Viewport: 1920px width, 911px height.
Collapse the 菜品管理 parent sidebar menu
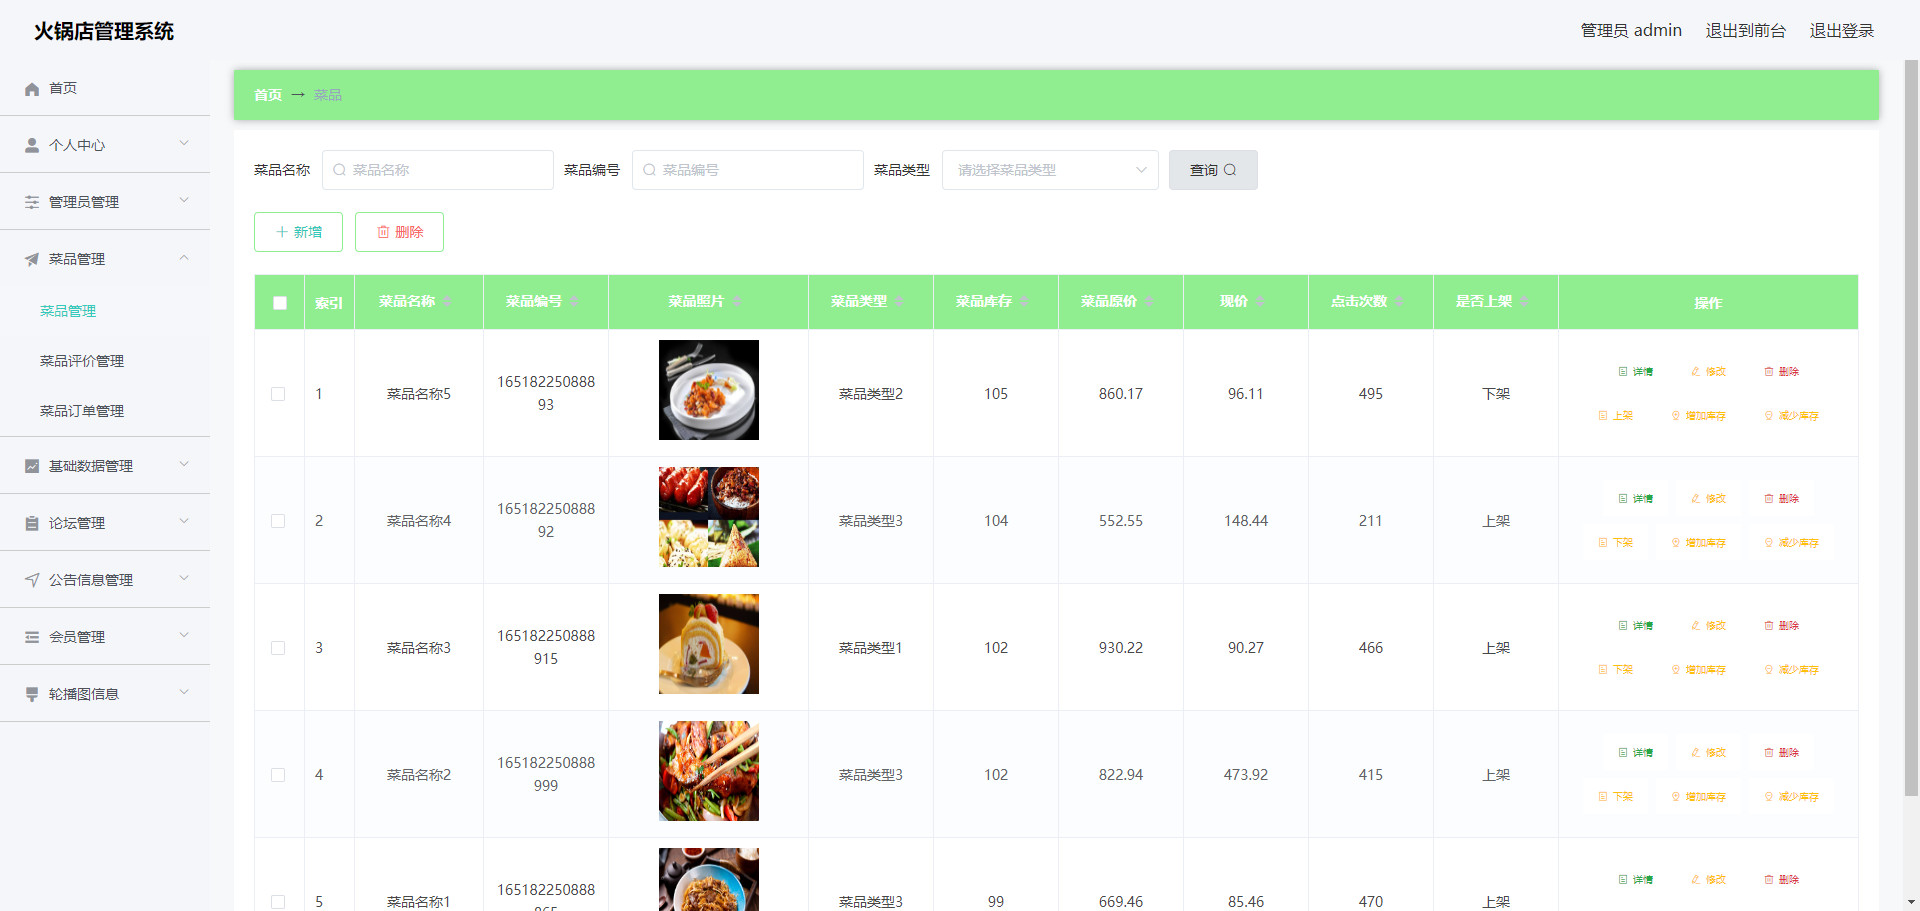pyautogui.click(x=105, y=259)
